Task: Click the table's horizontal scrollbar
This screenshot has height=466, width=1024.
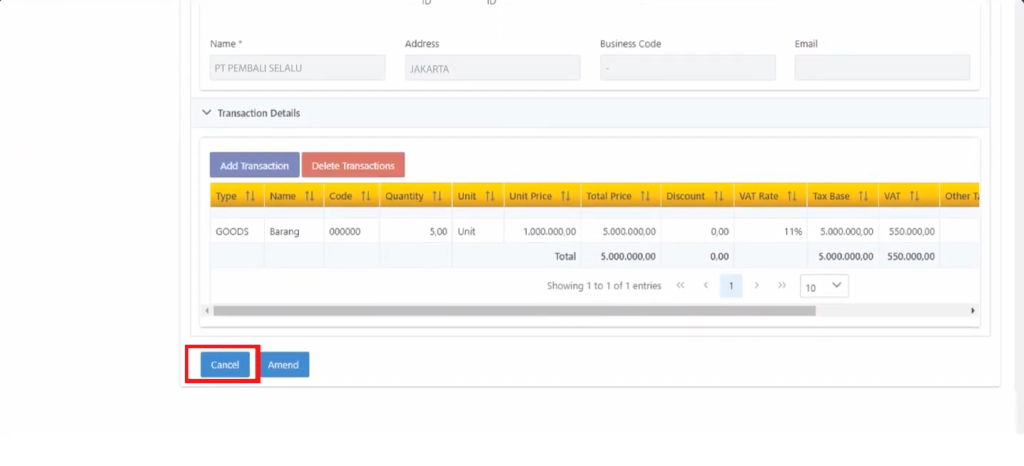Action: point(514,311)
